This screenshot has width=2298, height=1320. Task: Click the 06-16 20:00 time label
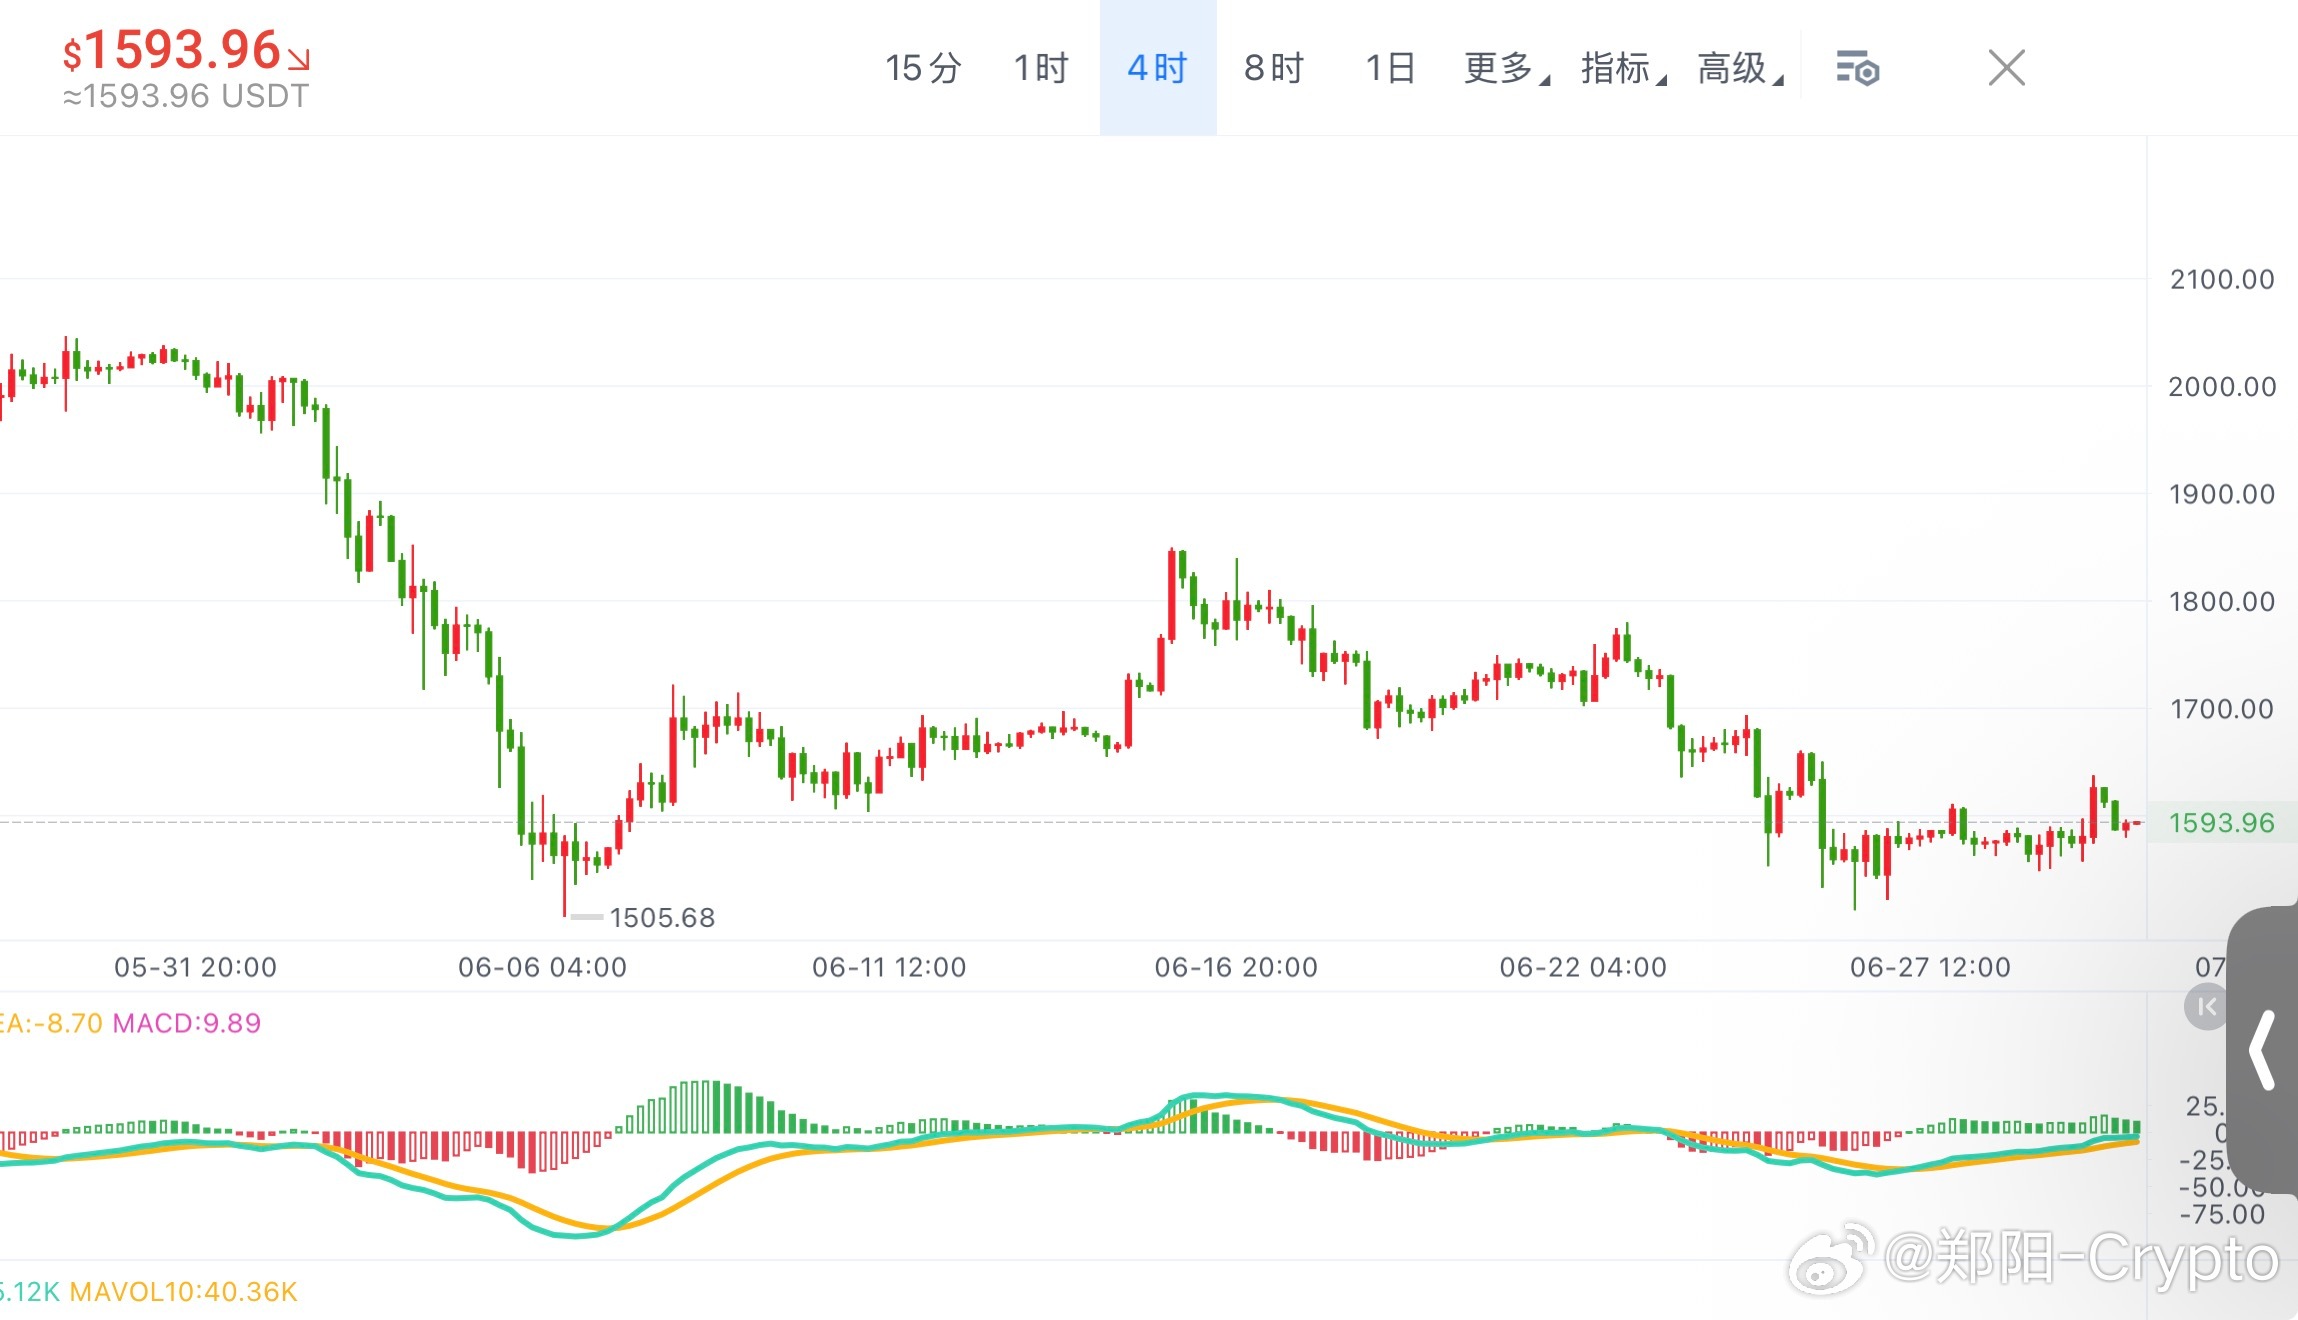tap(1236, 967)
